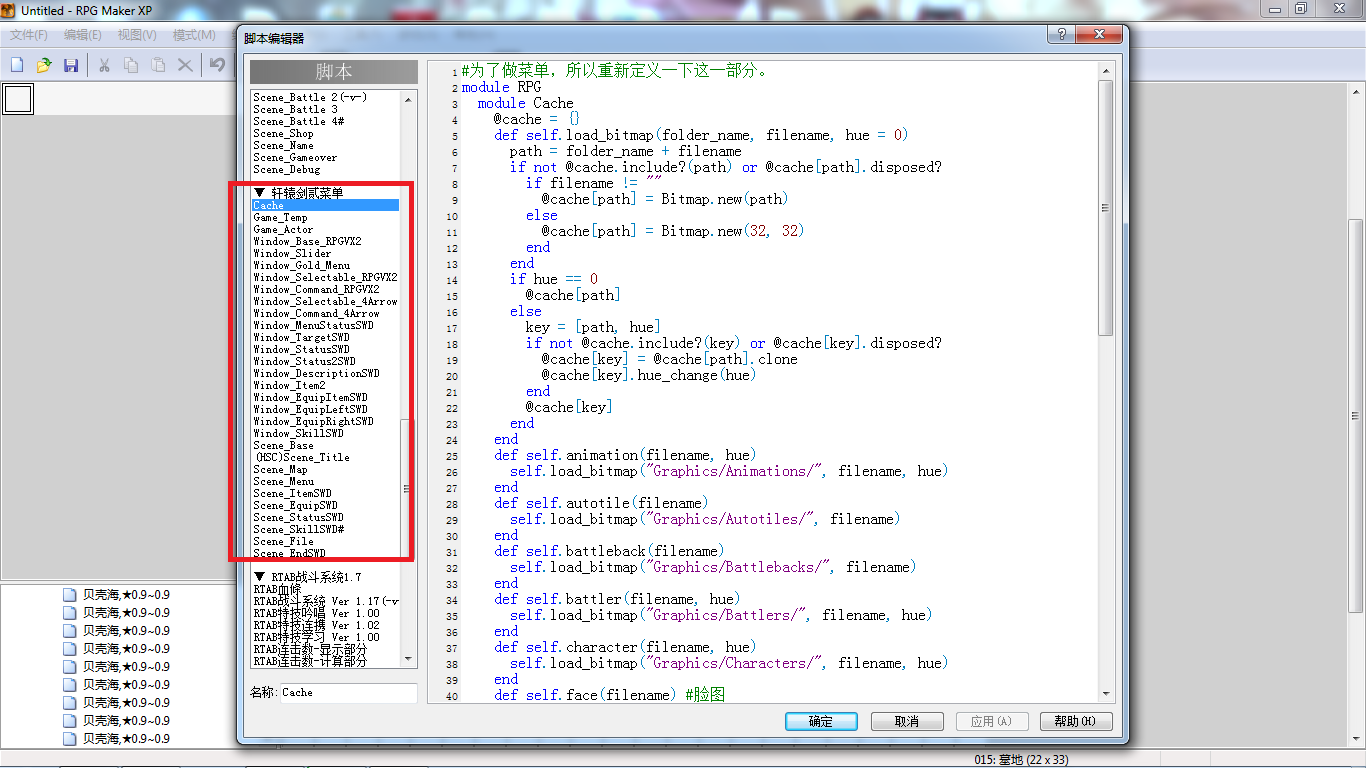The height and width of the screenshot is (768, 1366).
Task: Open a project using the folder icon
Action: click(x=44, y=65)
